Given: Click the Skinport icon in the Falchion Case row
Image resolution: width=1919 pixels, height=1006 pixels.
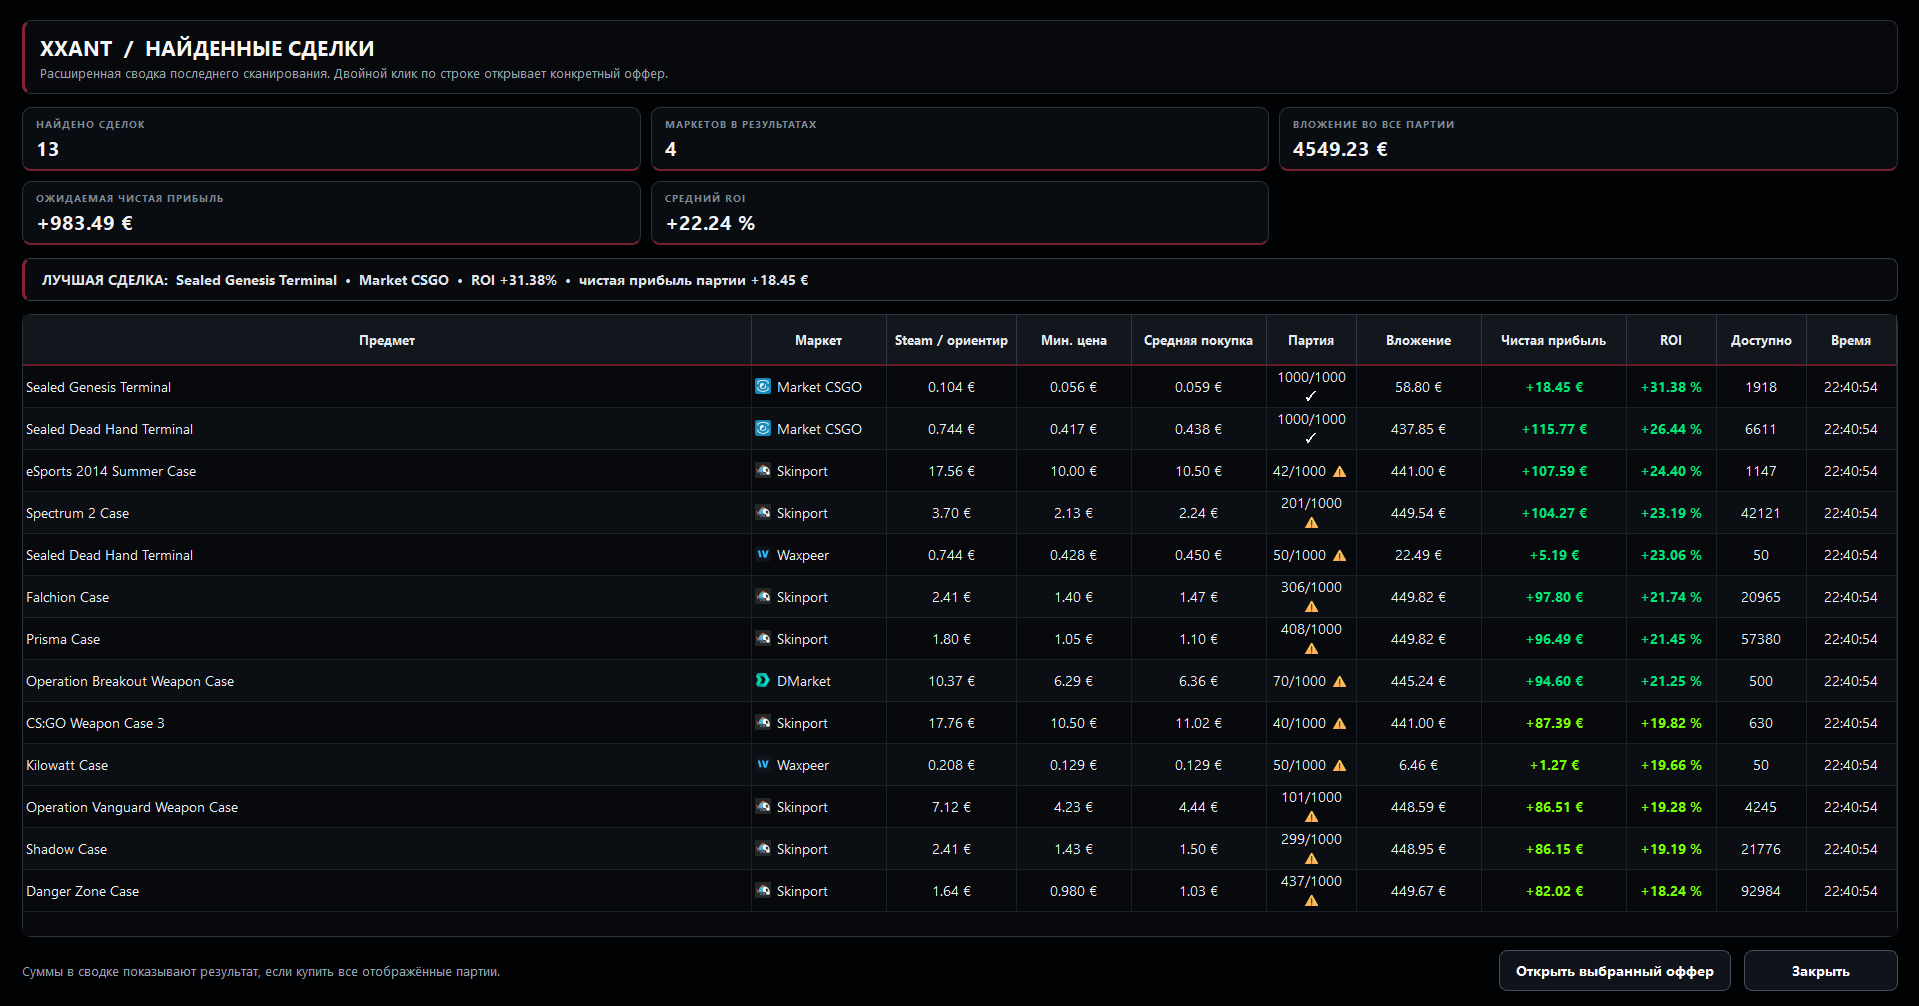Looking at the screenshot, I should point(763,596).
